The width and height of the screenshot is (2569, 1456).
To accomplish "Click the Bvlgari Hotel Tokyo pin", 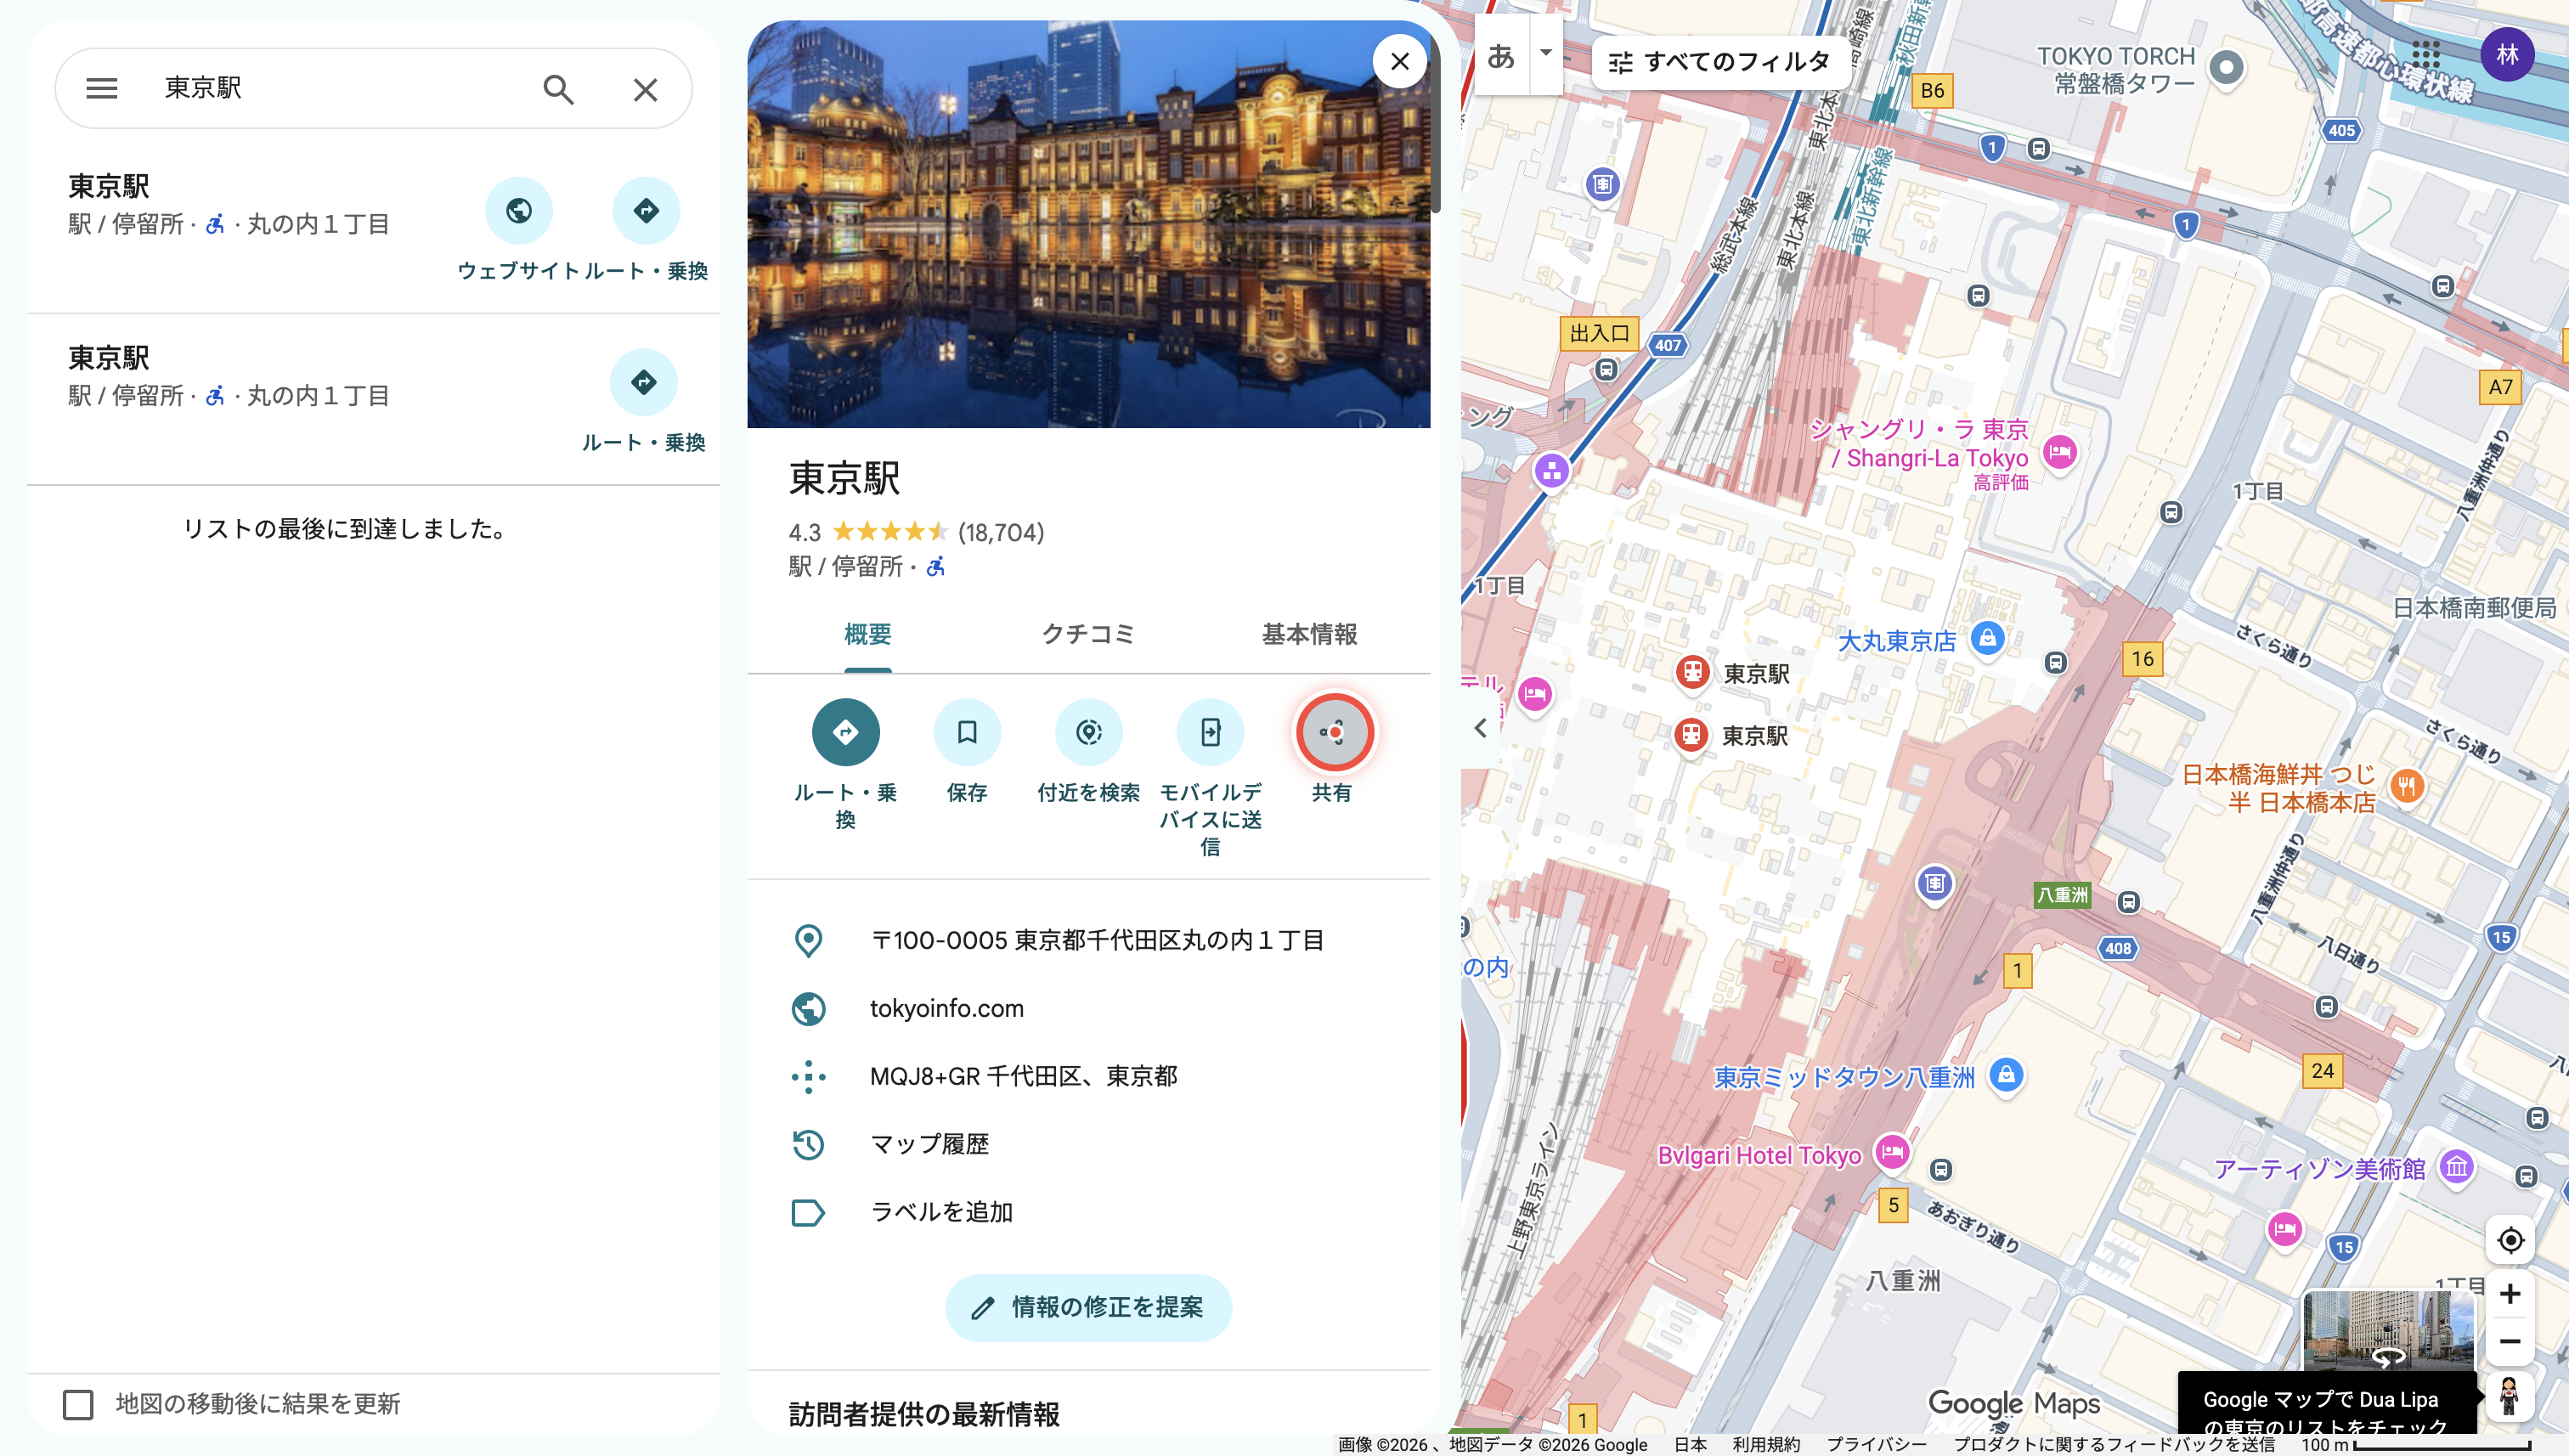I will click(1892, 1152).
